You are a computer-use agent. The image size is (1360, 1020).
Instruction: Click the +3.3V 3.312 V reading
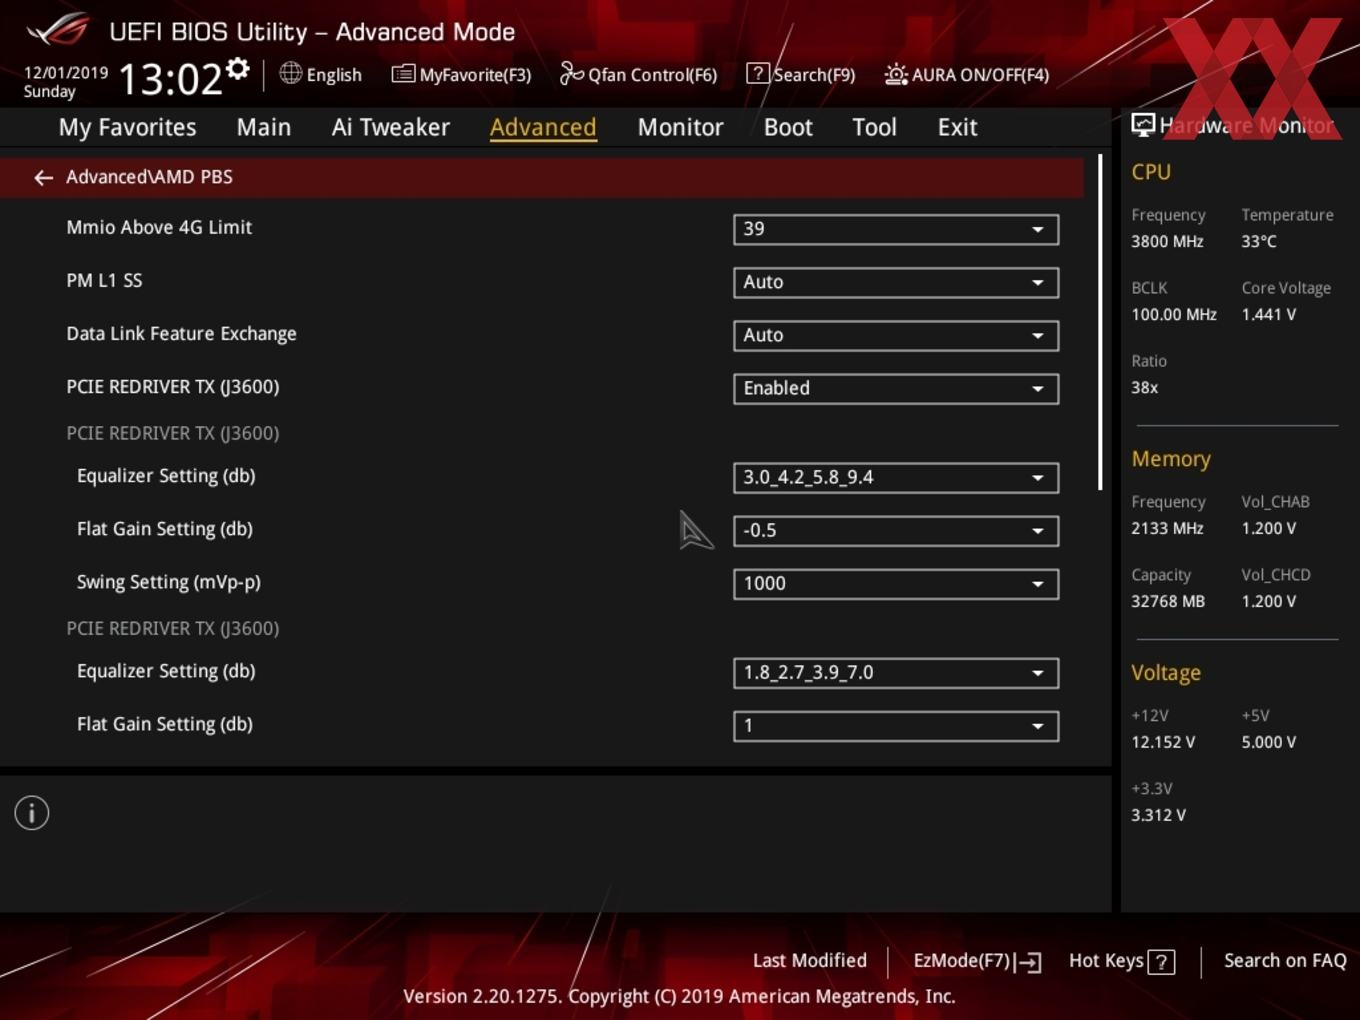(x=1158, y=815)
